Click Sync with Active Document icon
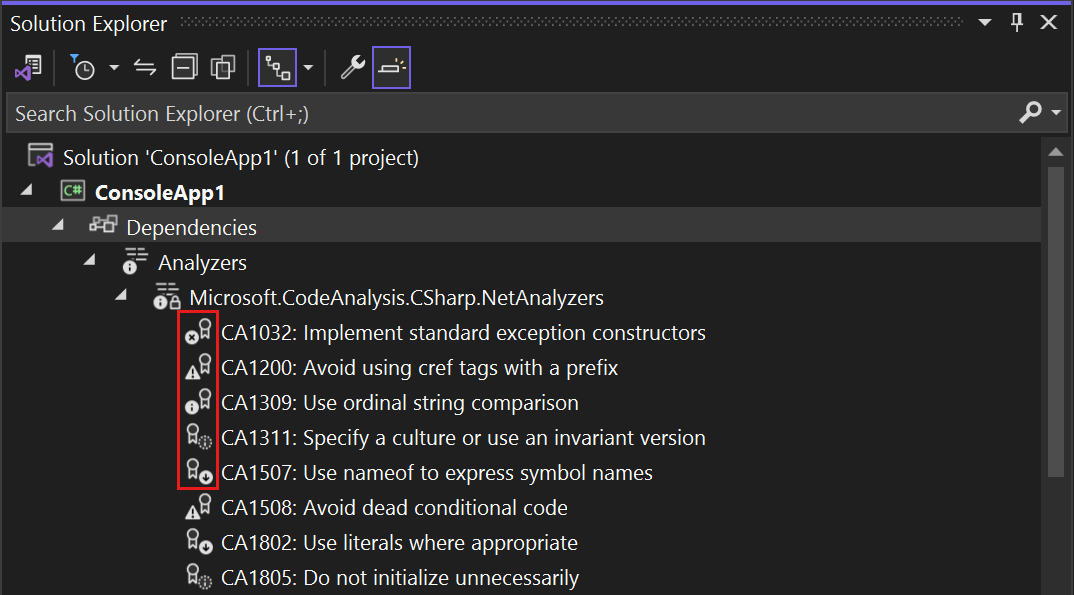This screenshot has height=595, width=1074. 144,67
